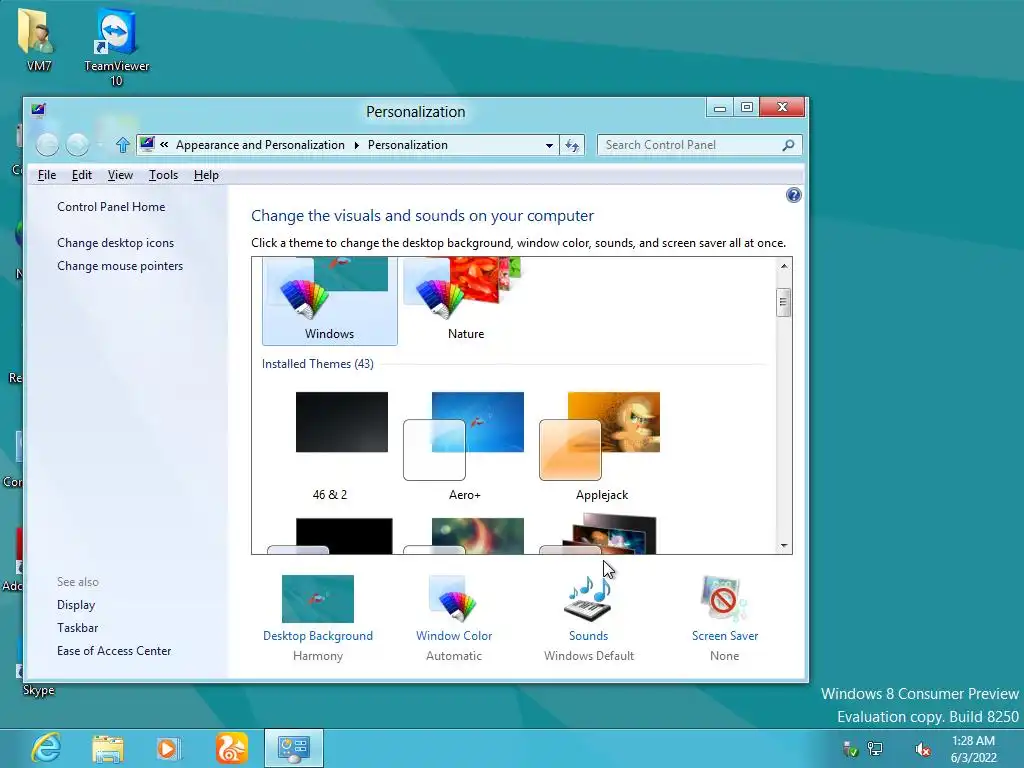Open Change desktop icons link

[x=116, y=243]
